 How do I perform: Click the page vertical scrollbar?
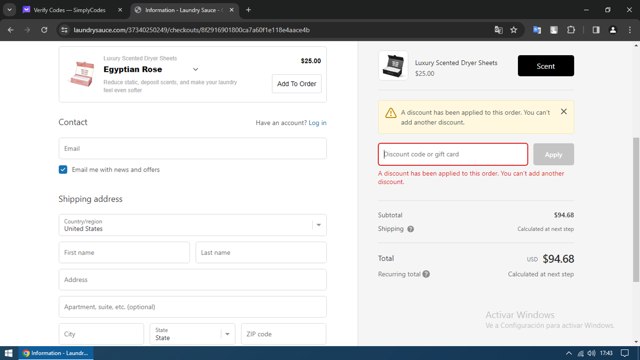(x=636, y=210)
